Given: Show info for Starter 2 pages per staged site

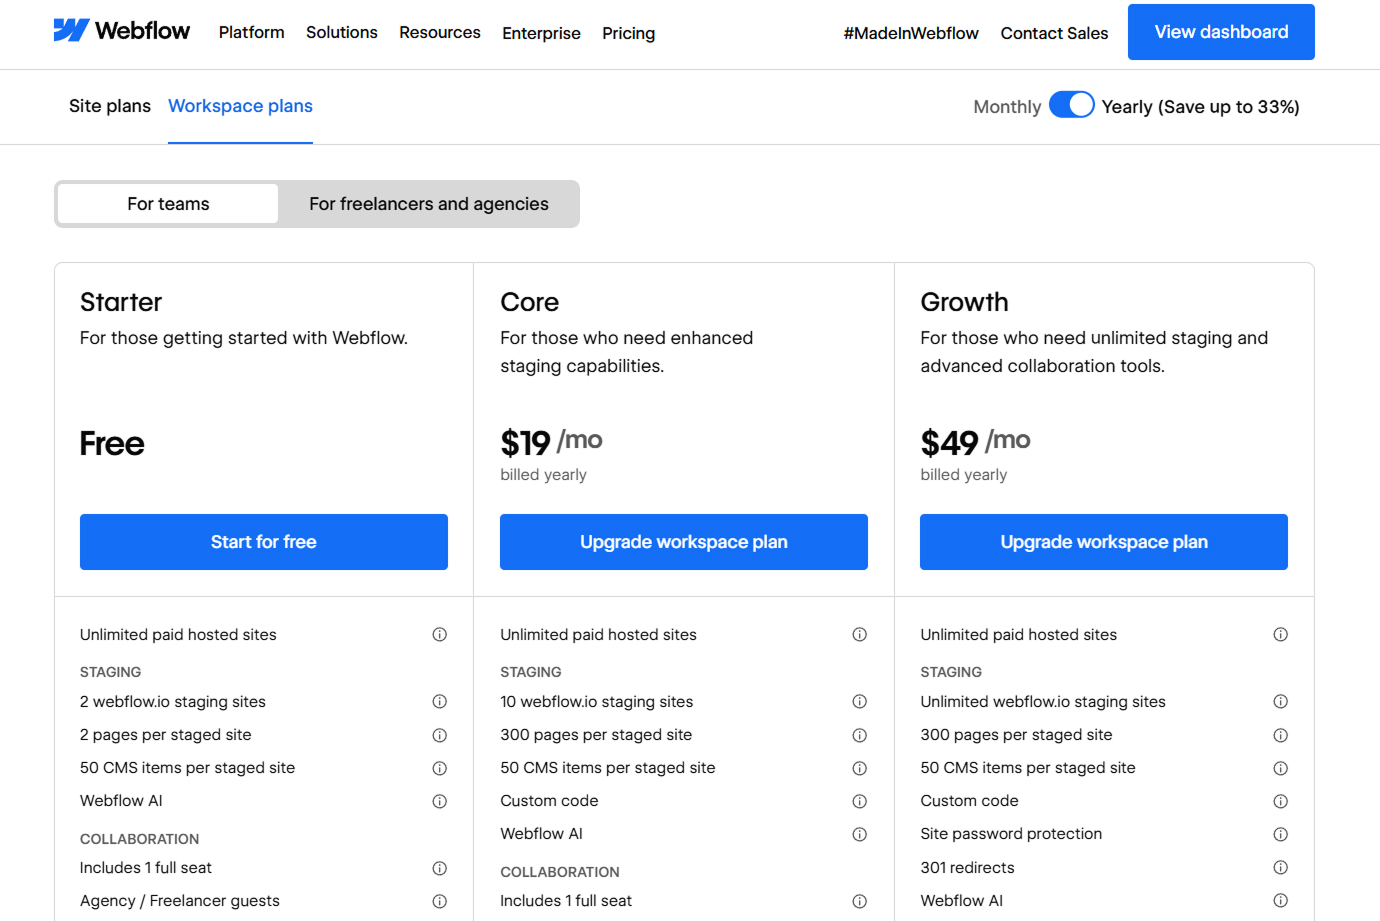Looking at the screenshot, I should point(439,735).
